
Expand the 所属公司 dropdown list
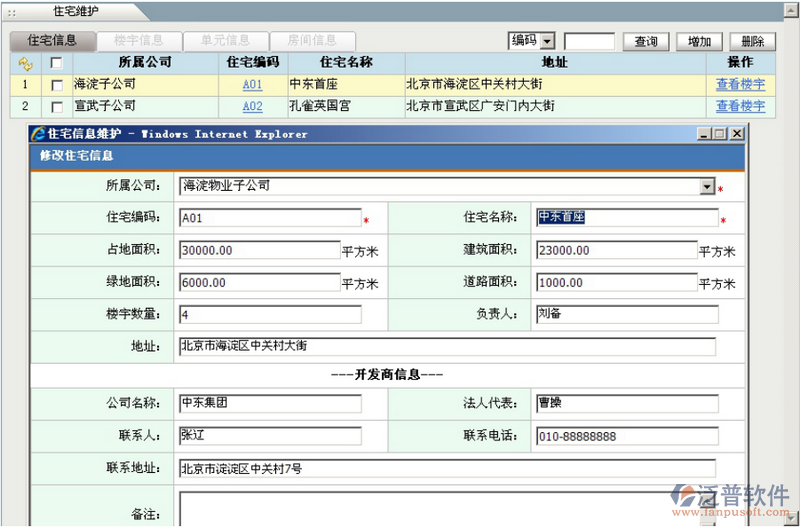707,187
